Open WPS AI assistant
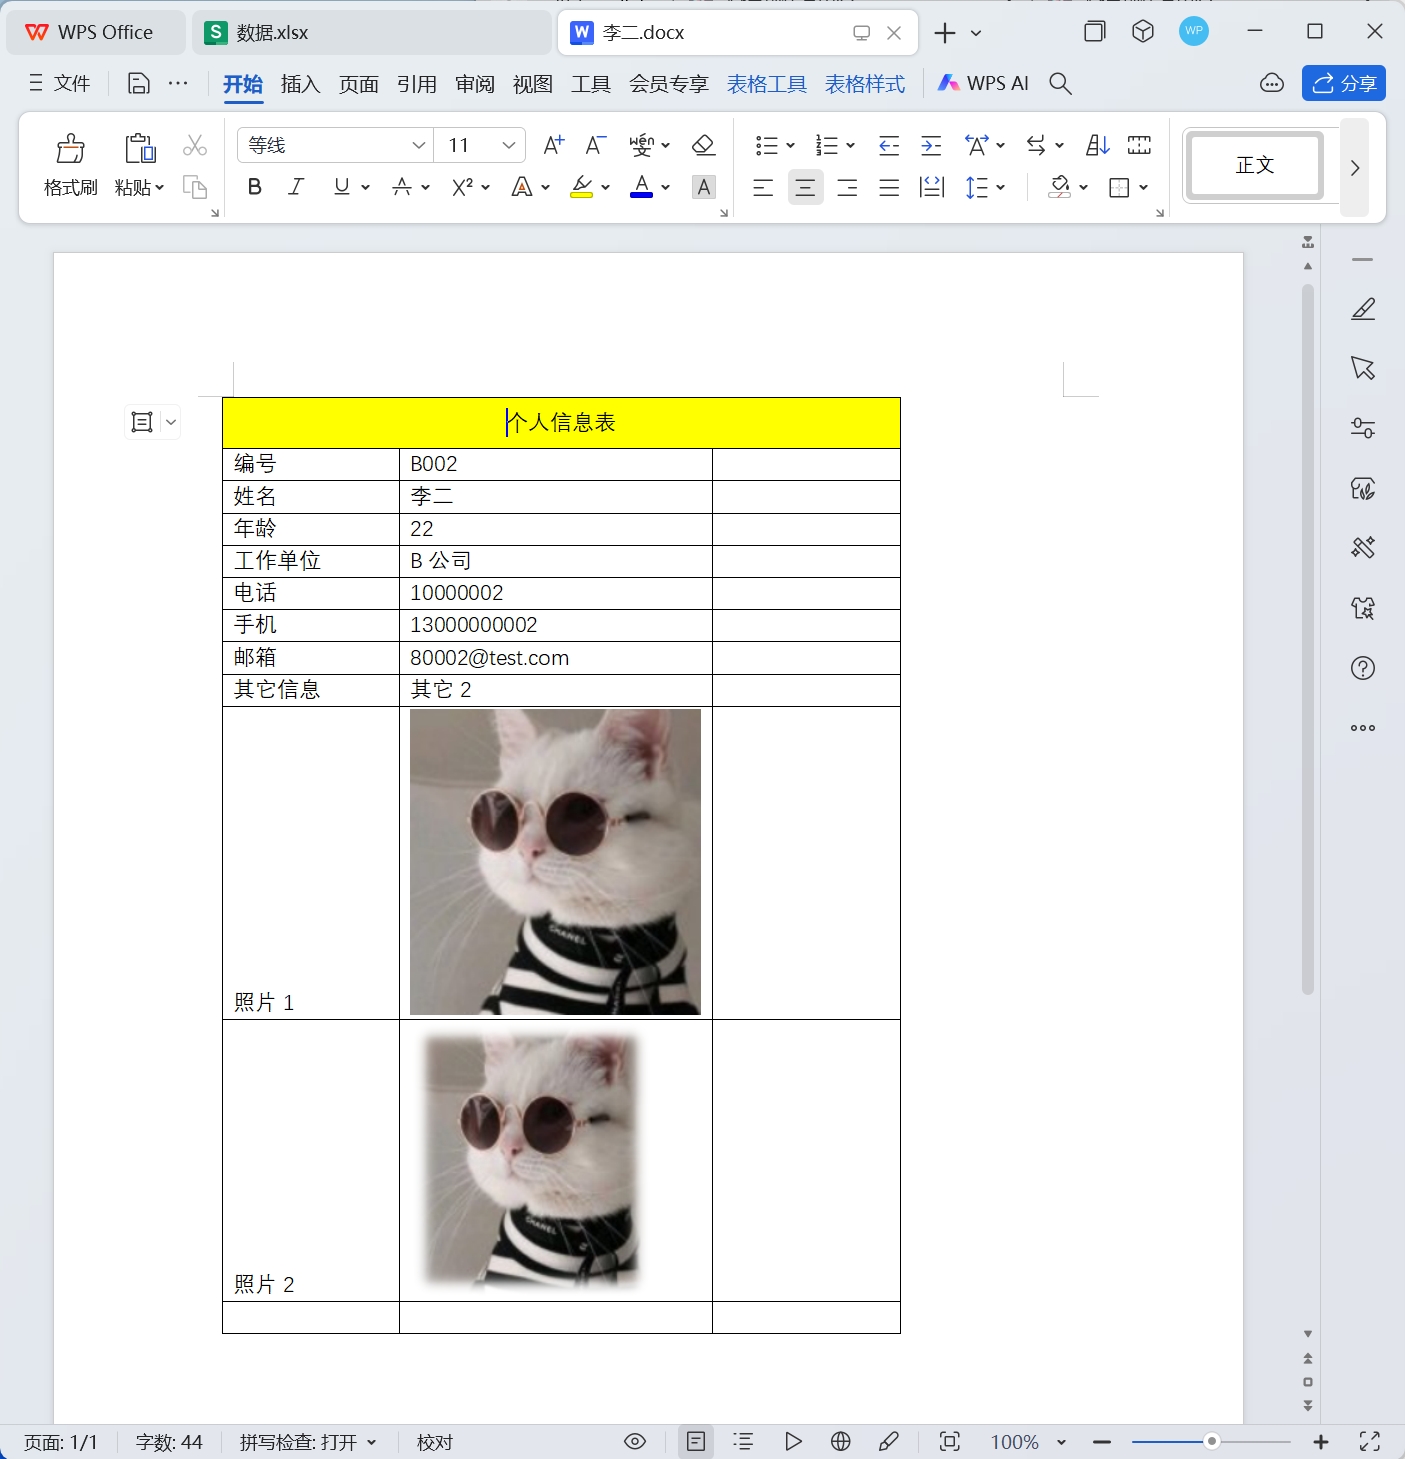 pos(983,83)
